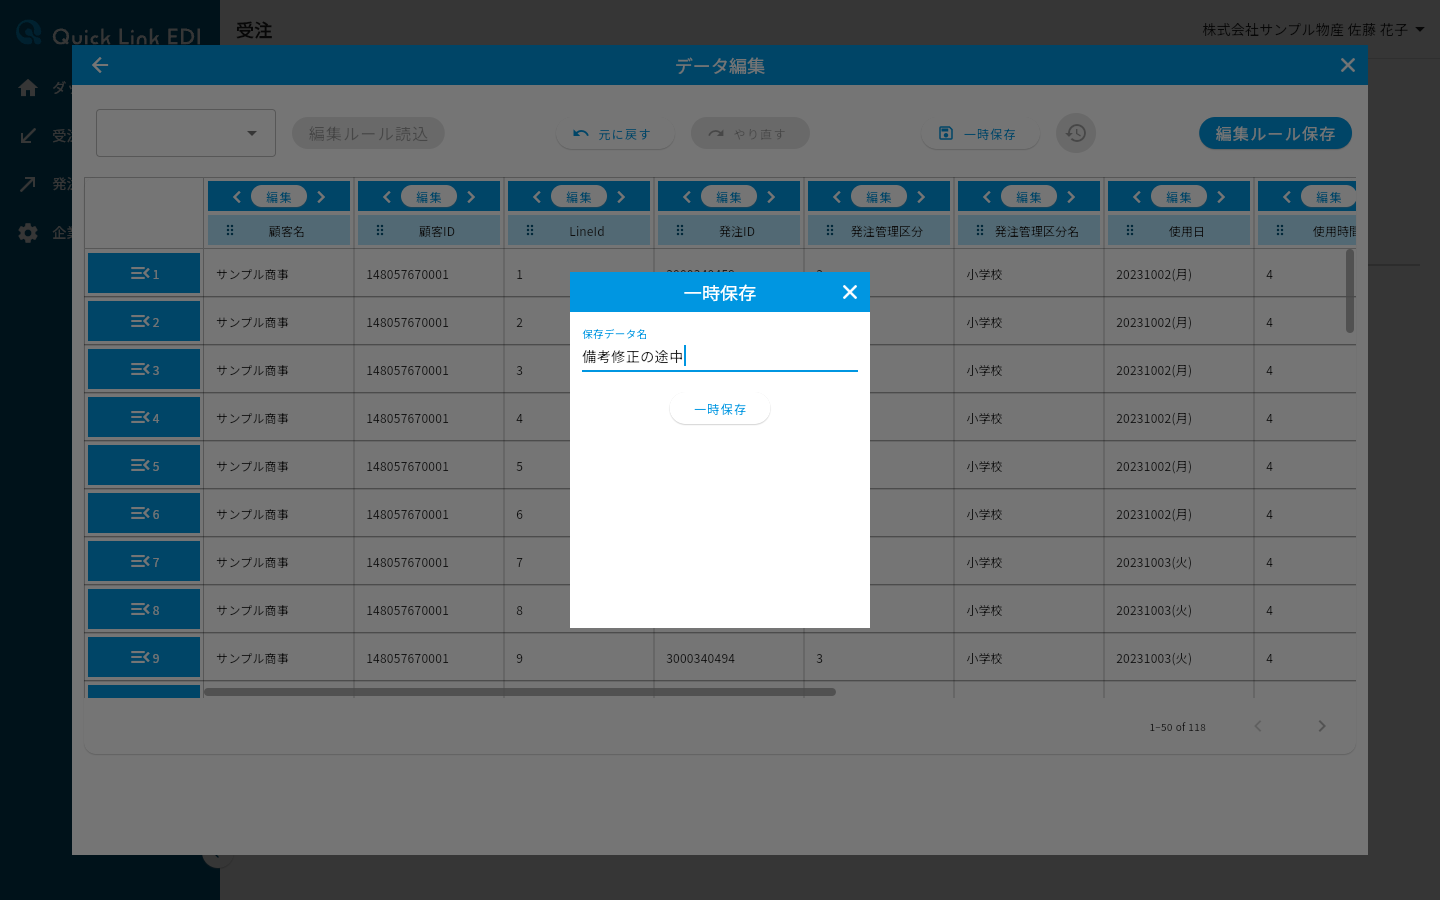Open the rule selection dropdown
Viewport: 1440px width, 900px height.
click(186, 133)
